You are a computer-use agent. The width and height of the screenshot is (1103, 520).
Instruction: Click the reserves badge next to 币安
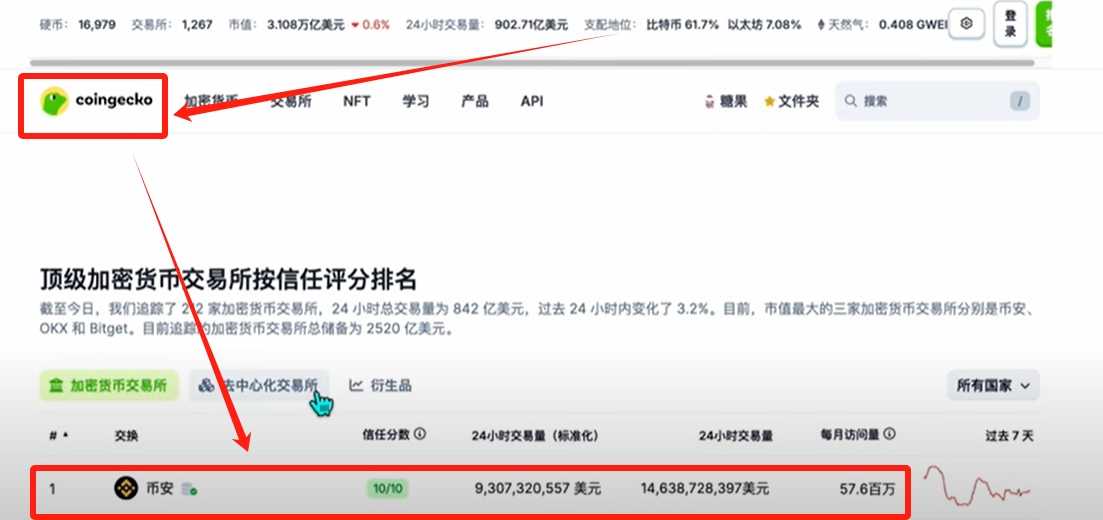[189, 488]
